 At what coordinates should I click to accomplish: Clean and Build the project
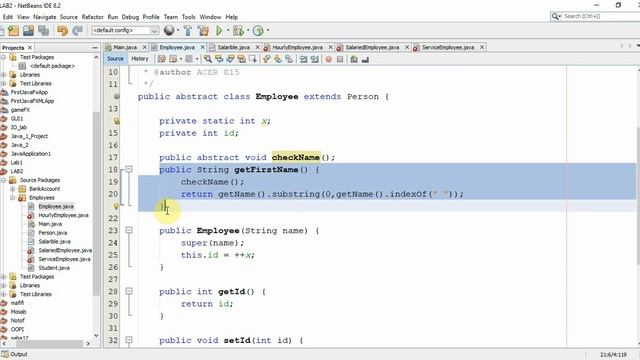[203, 31]
